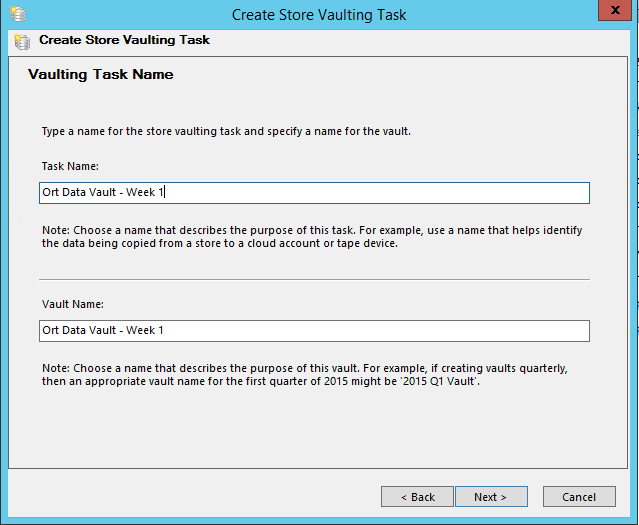Click the instruction text about typing a name
This screenshot has width=639, height=525.
(x=226, y=131)
